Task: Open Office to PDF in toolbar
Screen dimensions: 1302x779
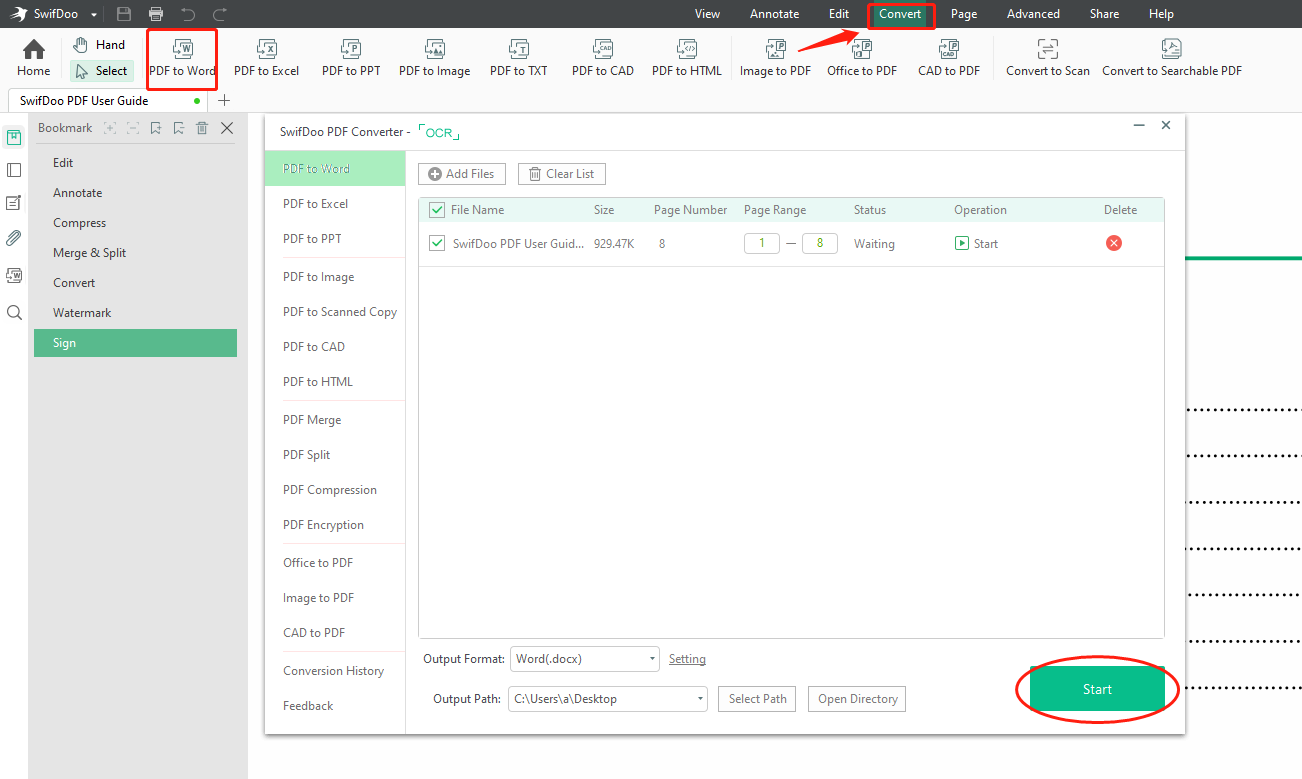Action: click(x=861, y=58)
